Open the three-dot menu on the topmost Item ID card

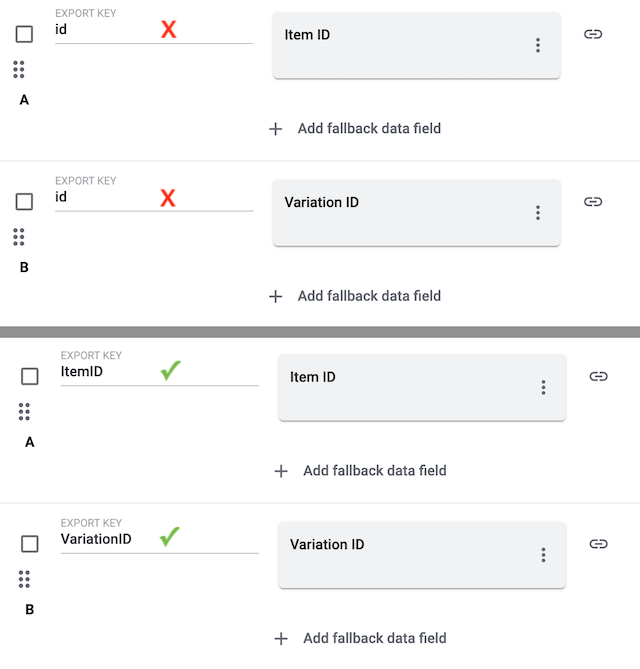pyautogui.click(x=538, y=45)
